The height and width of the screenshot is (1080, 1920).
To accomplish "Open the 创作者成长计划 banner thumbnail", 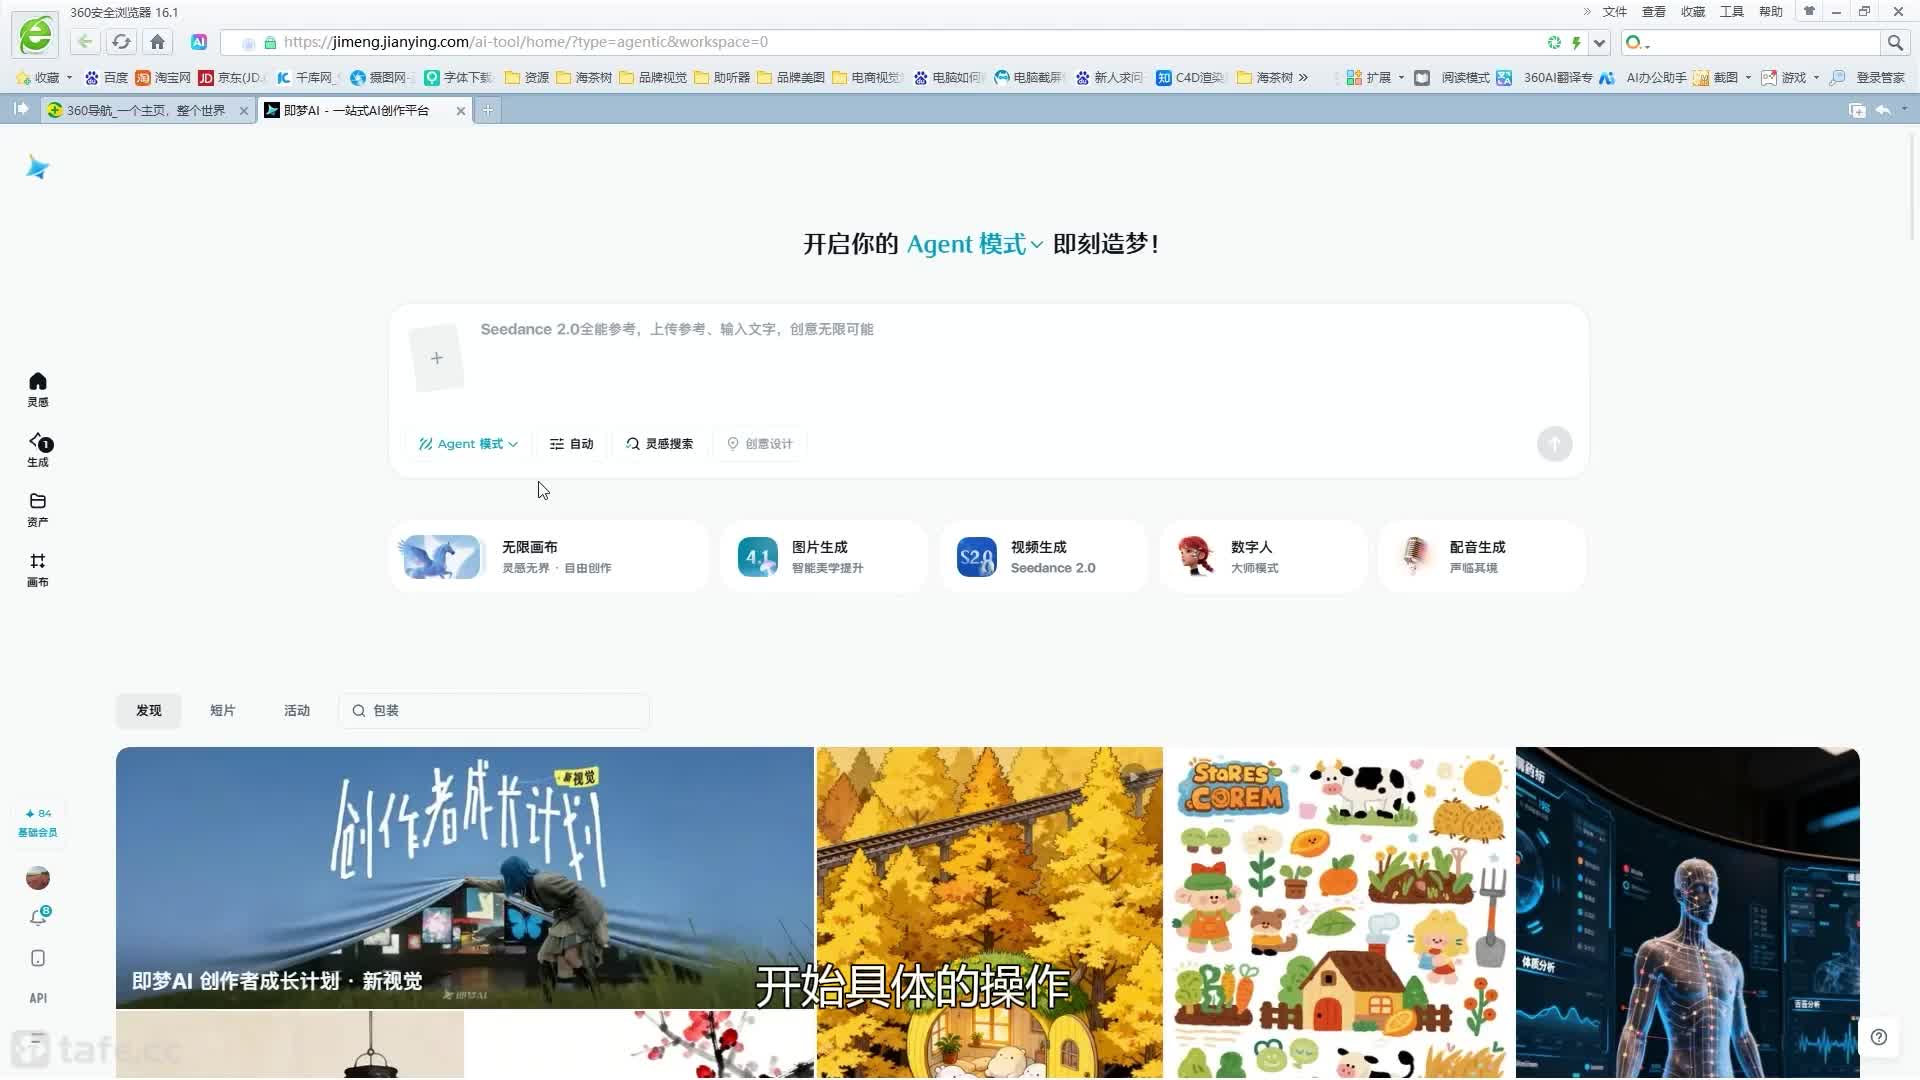I will (465, 878).
